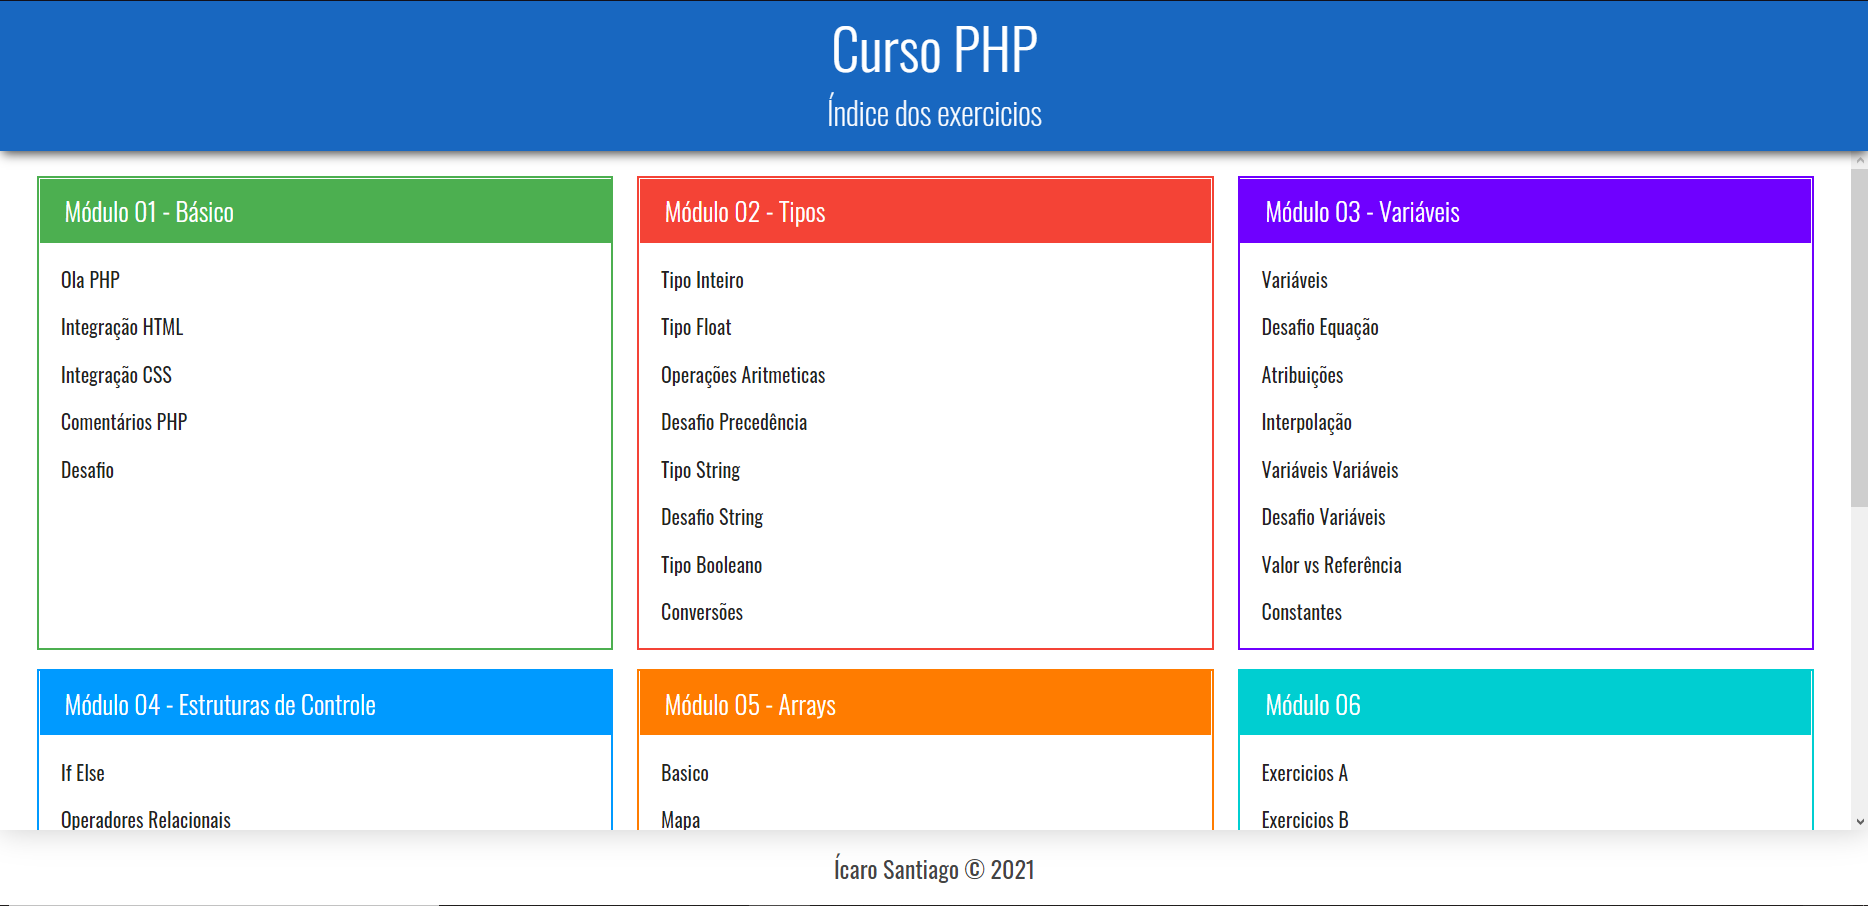
Task: Open Interpolação exercise
Action: click(1306, 422)
